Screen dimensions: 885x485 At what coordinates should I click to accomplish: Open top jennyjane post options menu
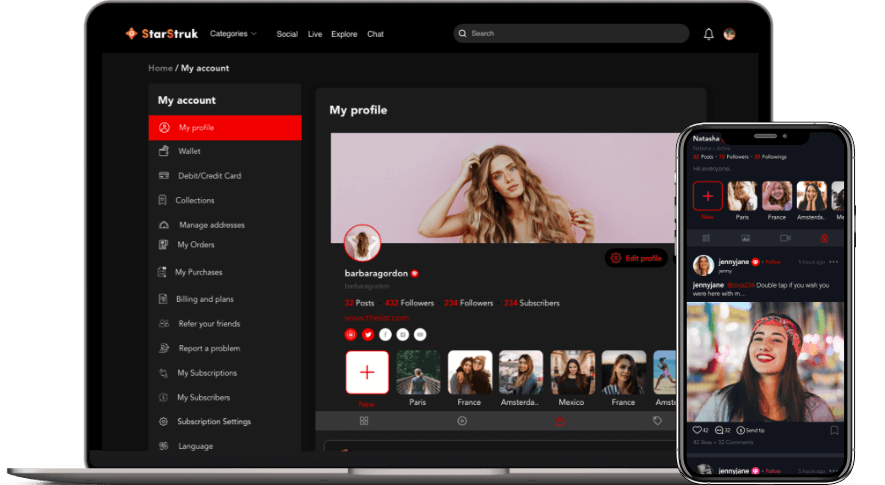pos(834,262)
